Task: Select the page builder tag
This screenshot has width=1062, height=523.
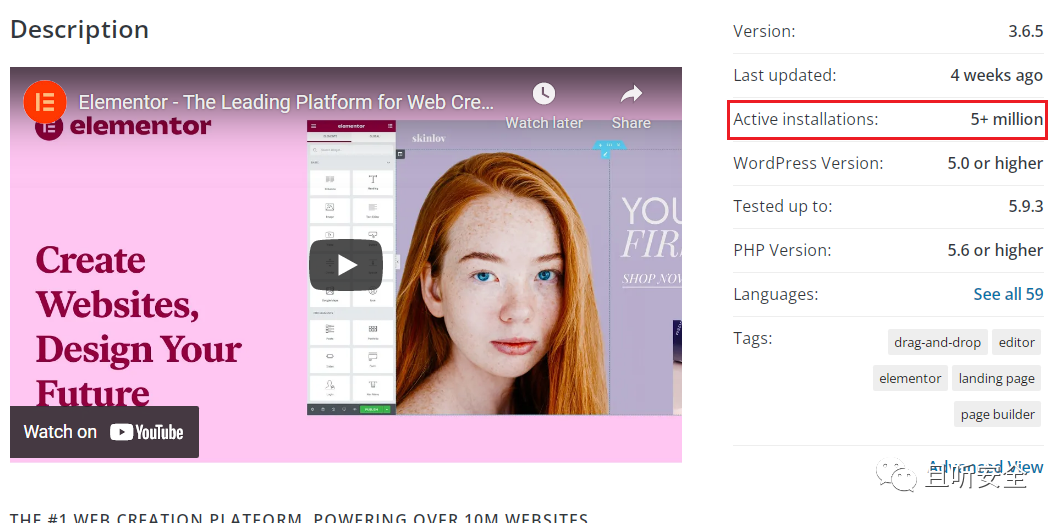Action: [x=998, y=414]
